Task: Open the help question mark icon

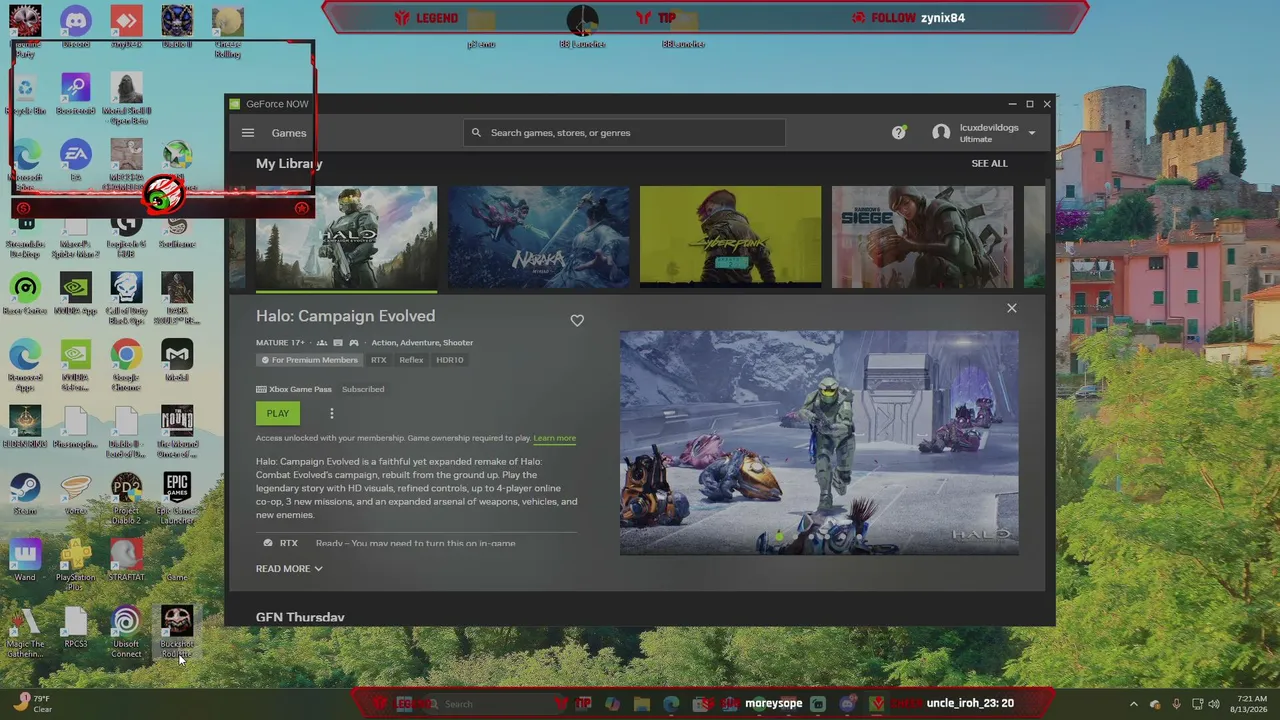Action: click(899, 132)
